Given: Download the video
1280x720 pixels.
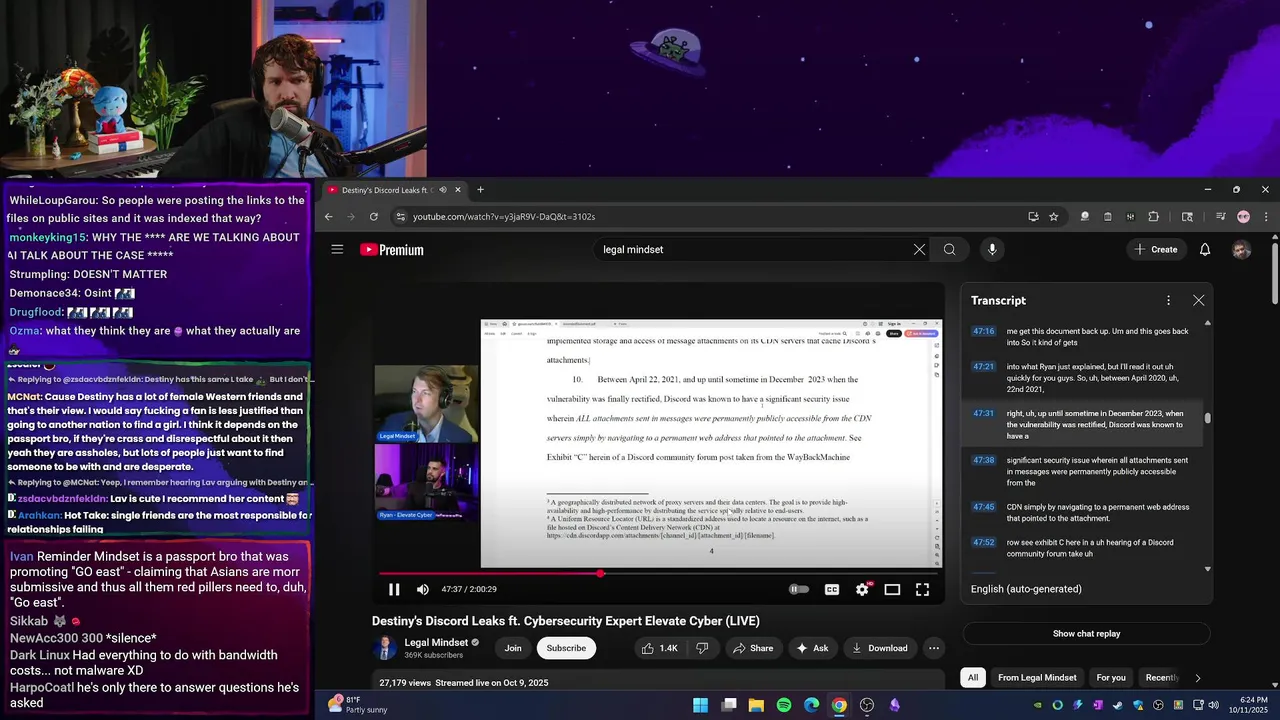Looking at the screenshot, I should 880,648.
